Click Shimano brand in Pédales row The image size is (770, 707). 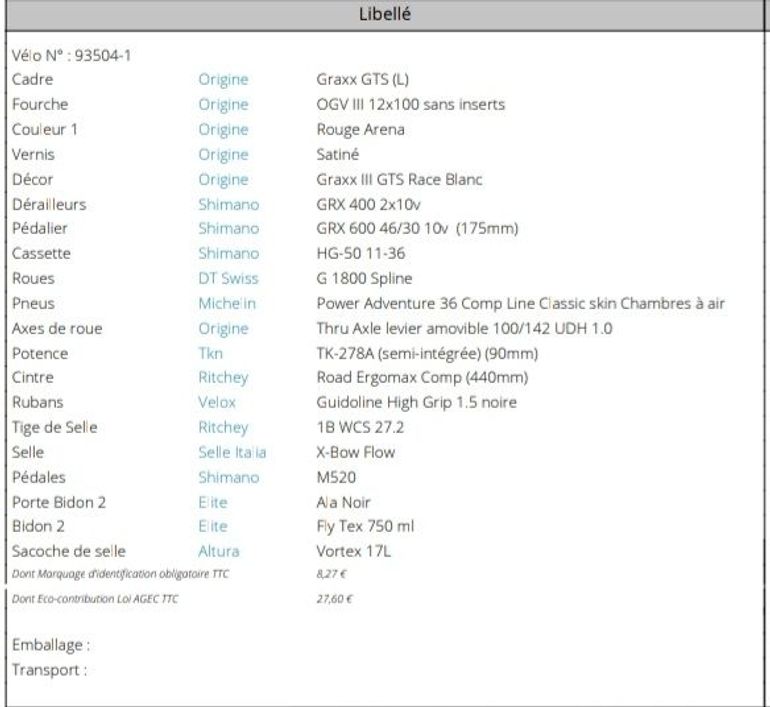228,477
